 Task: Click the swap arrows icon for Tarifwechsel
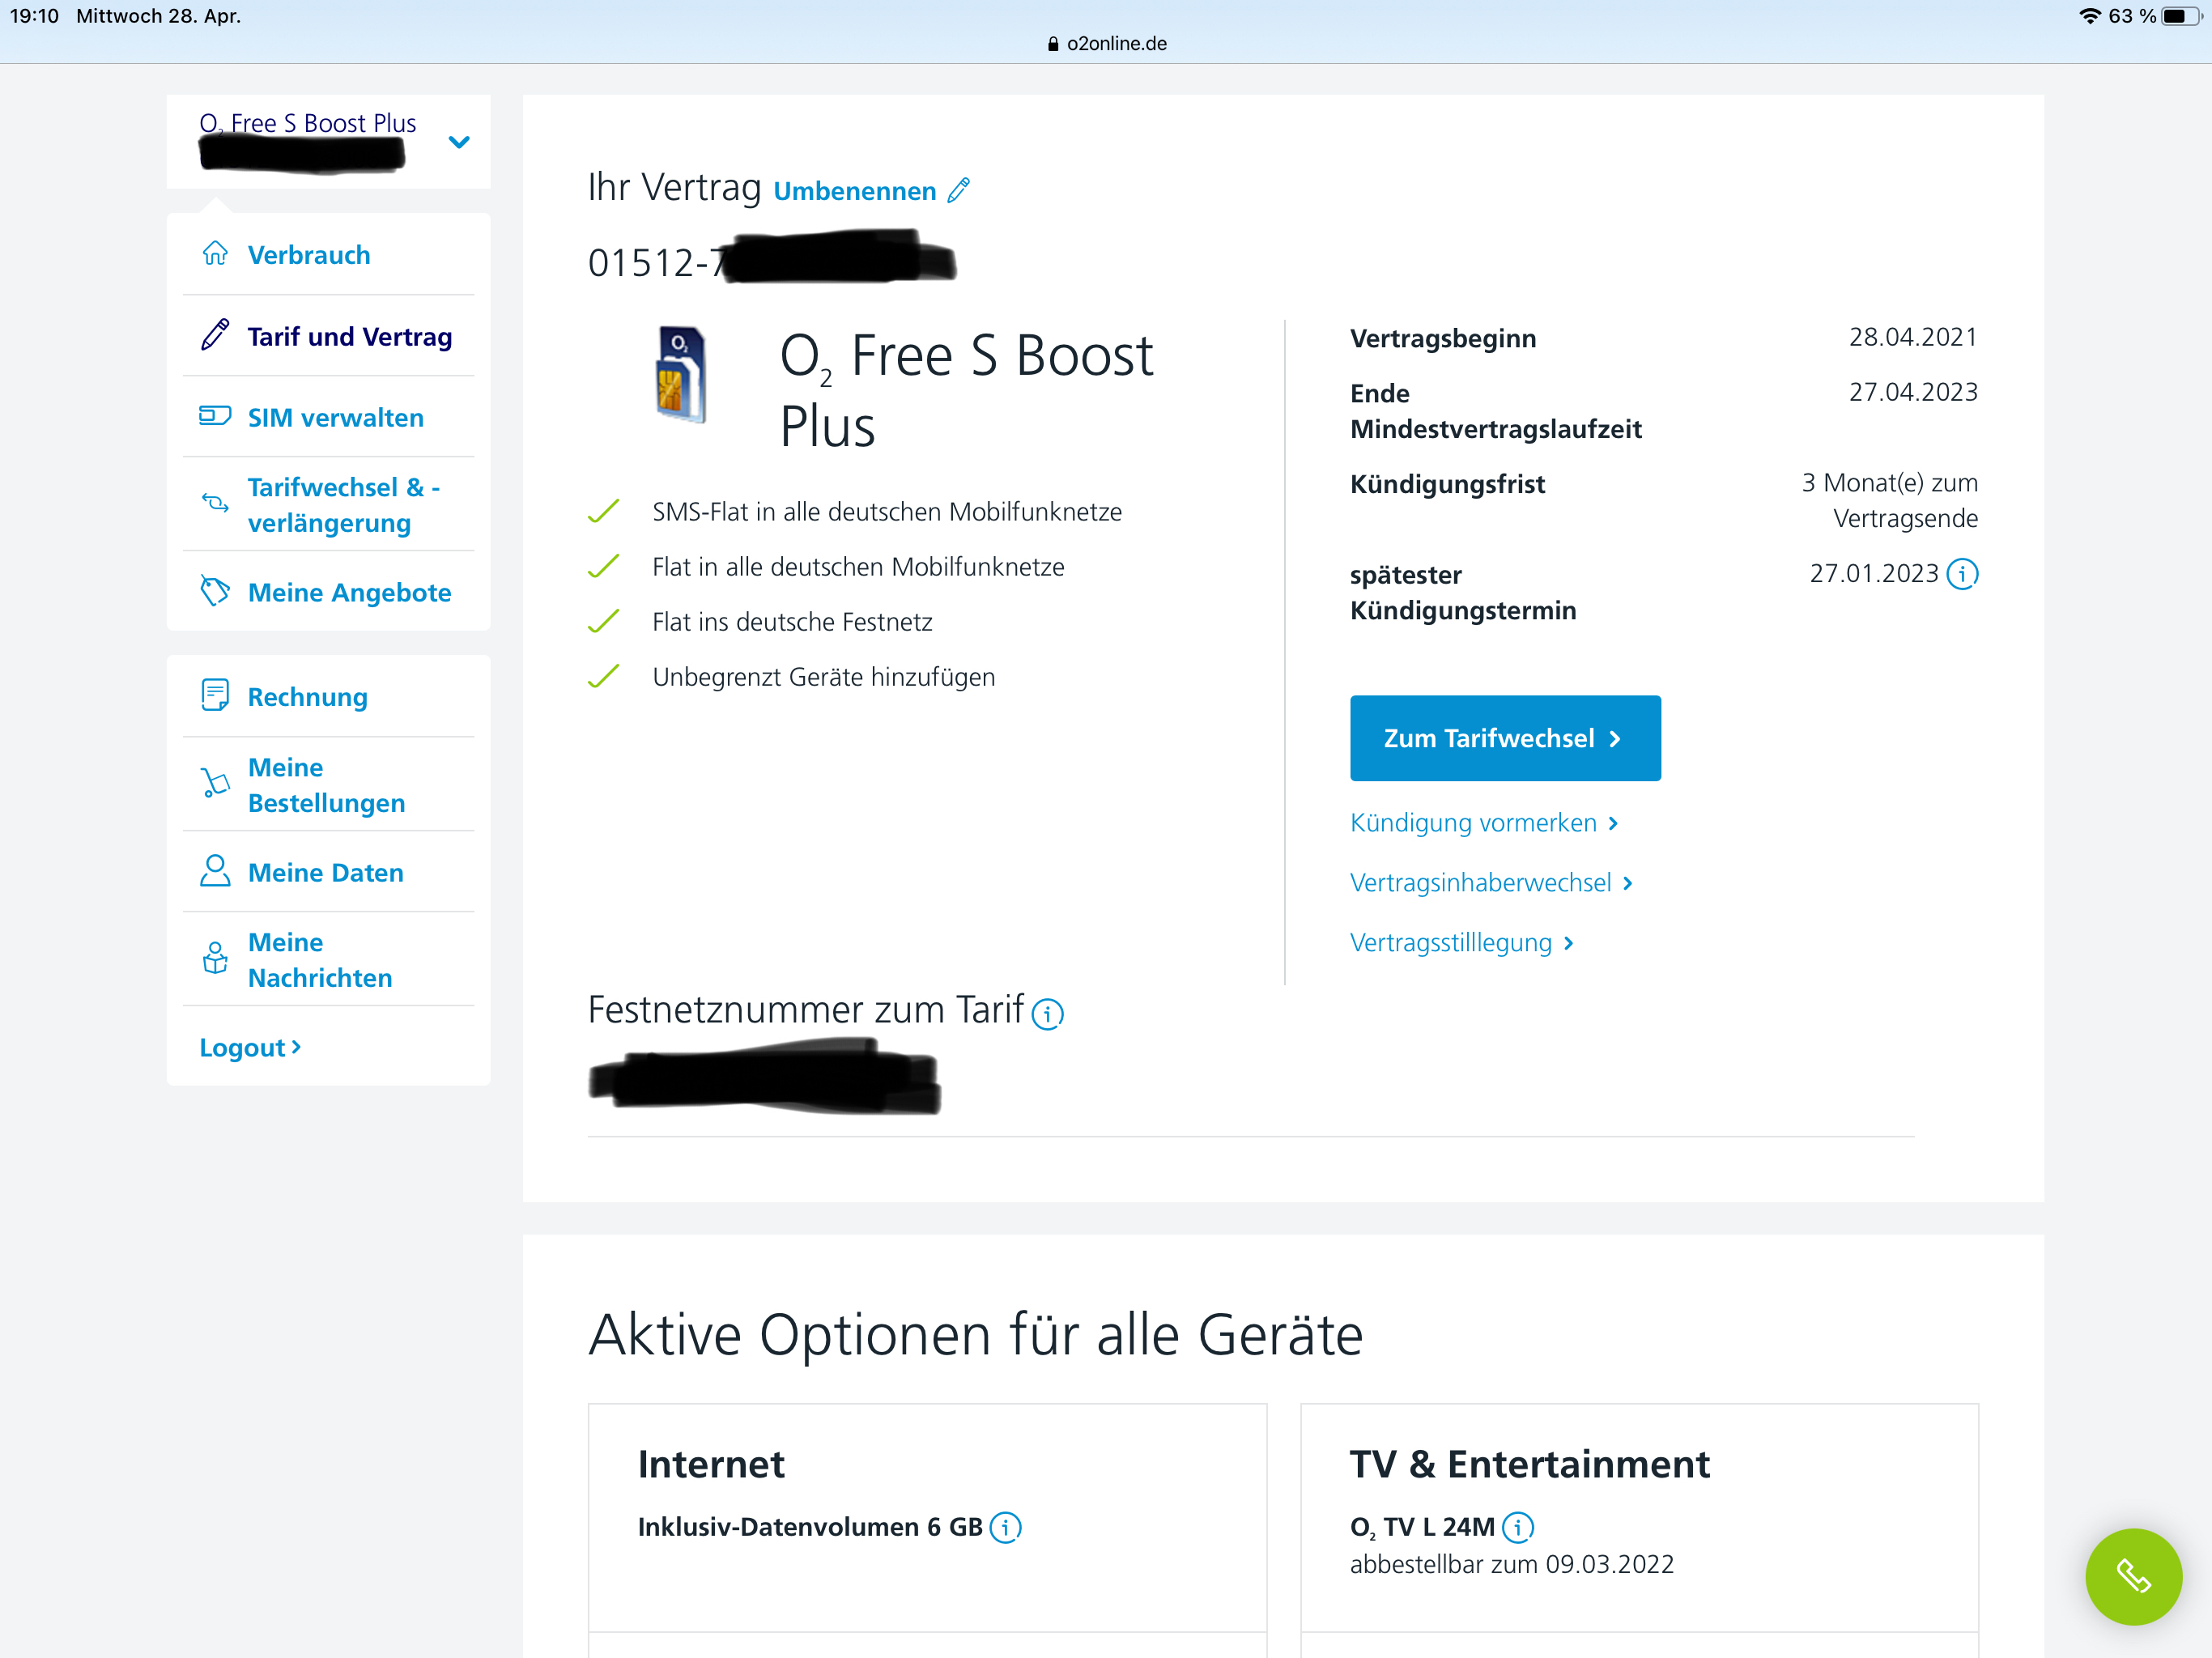pos(215,503)
